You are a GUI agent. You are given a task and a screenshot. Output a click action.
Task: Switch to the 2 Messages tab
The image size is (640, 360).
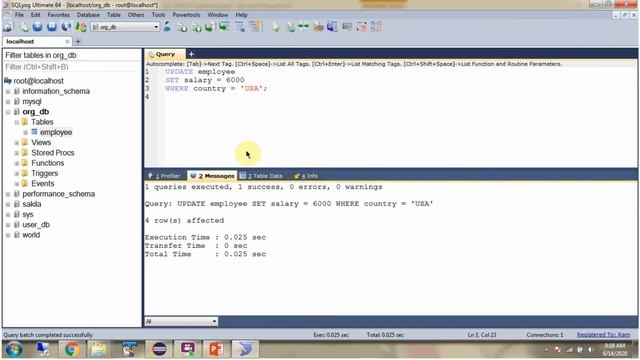(212, 176)
